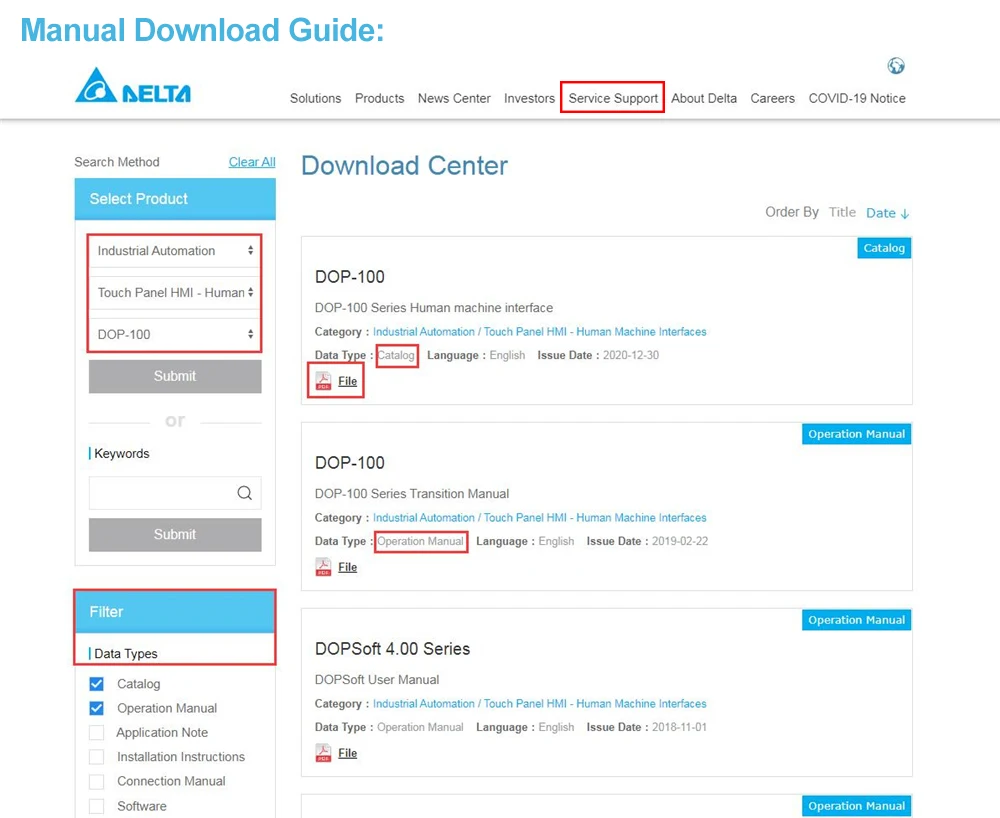Tick the Connection Manual checkbox
The image size is (1000, 818).
(x=96, y=781)
